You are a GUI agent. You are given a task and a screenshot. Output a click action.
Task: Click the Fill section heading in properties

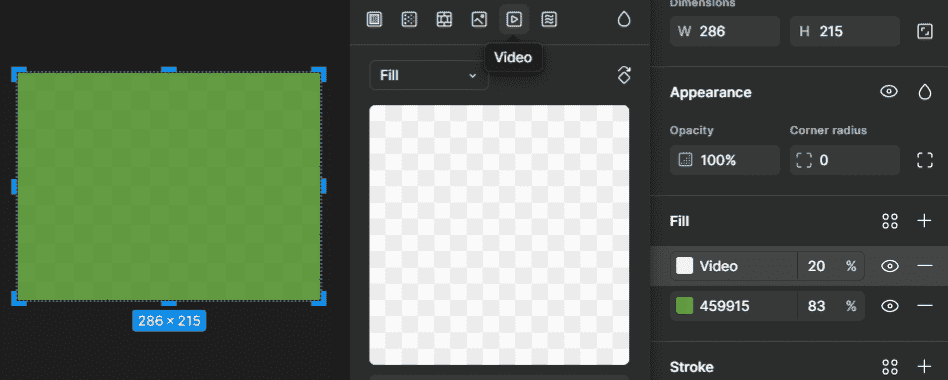(680, 221)
